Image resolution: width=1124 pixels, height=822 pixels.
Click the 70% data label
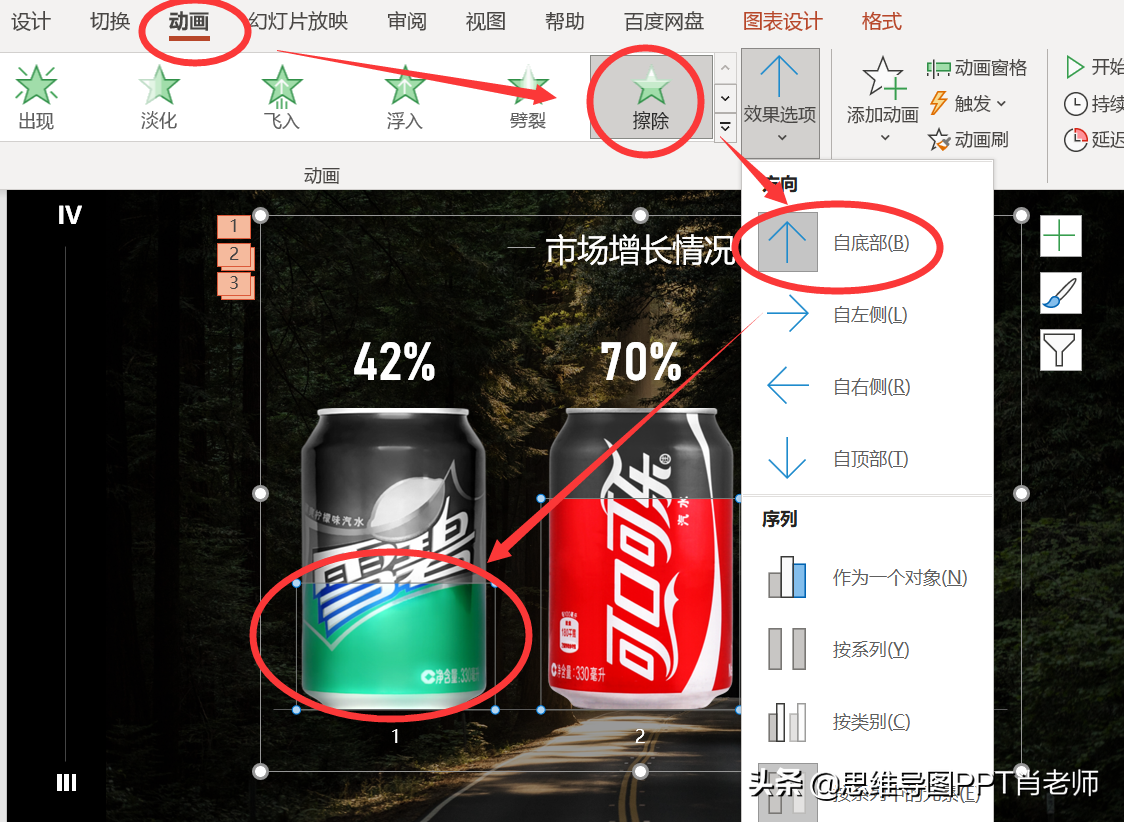pyautogui.click(x=640, y=361)
